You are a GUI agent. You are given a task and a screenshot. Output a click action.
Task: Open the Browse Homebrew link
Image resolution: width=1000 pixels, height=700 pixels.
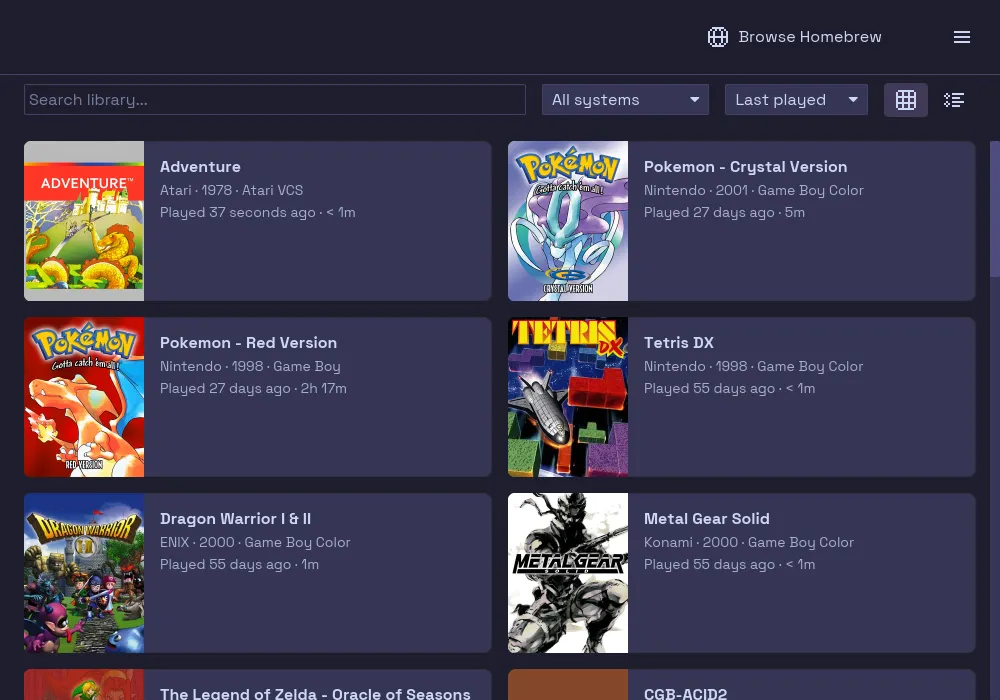[x=795, y=37]
